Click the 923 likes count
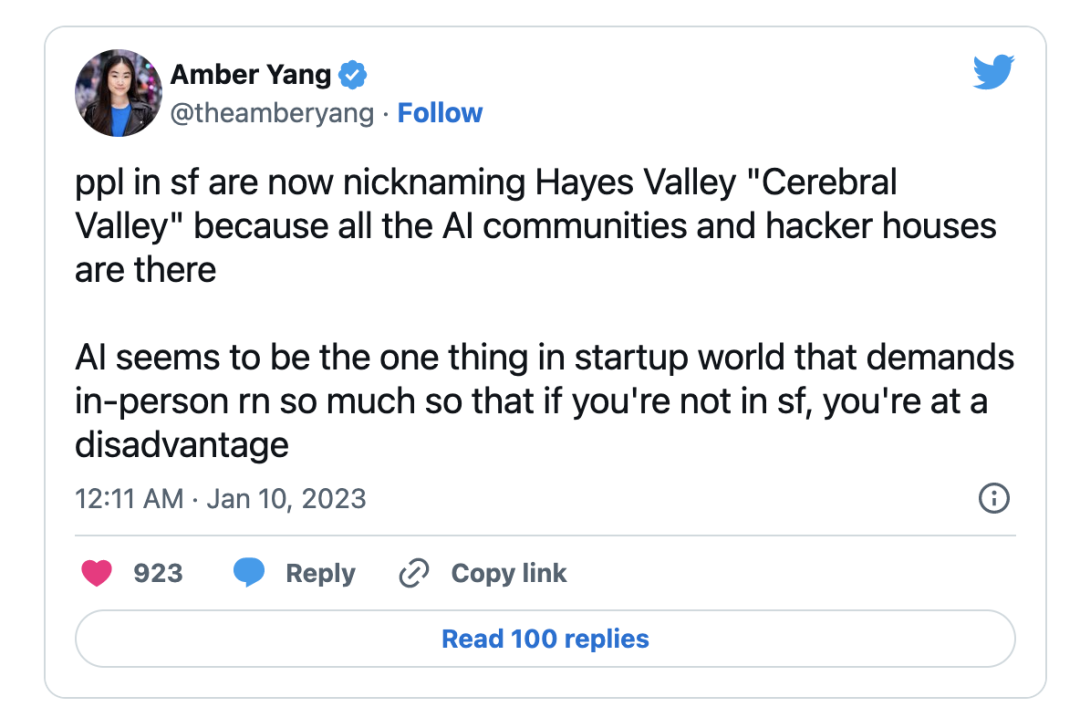The width and height of the screenshot is (1080, 728). click(158, 573)
